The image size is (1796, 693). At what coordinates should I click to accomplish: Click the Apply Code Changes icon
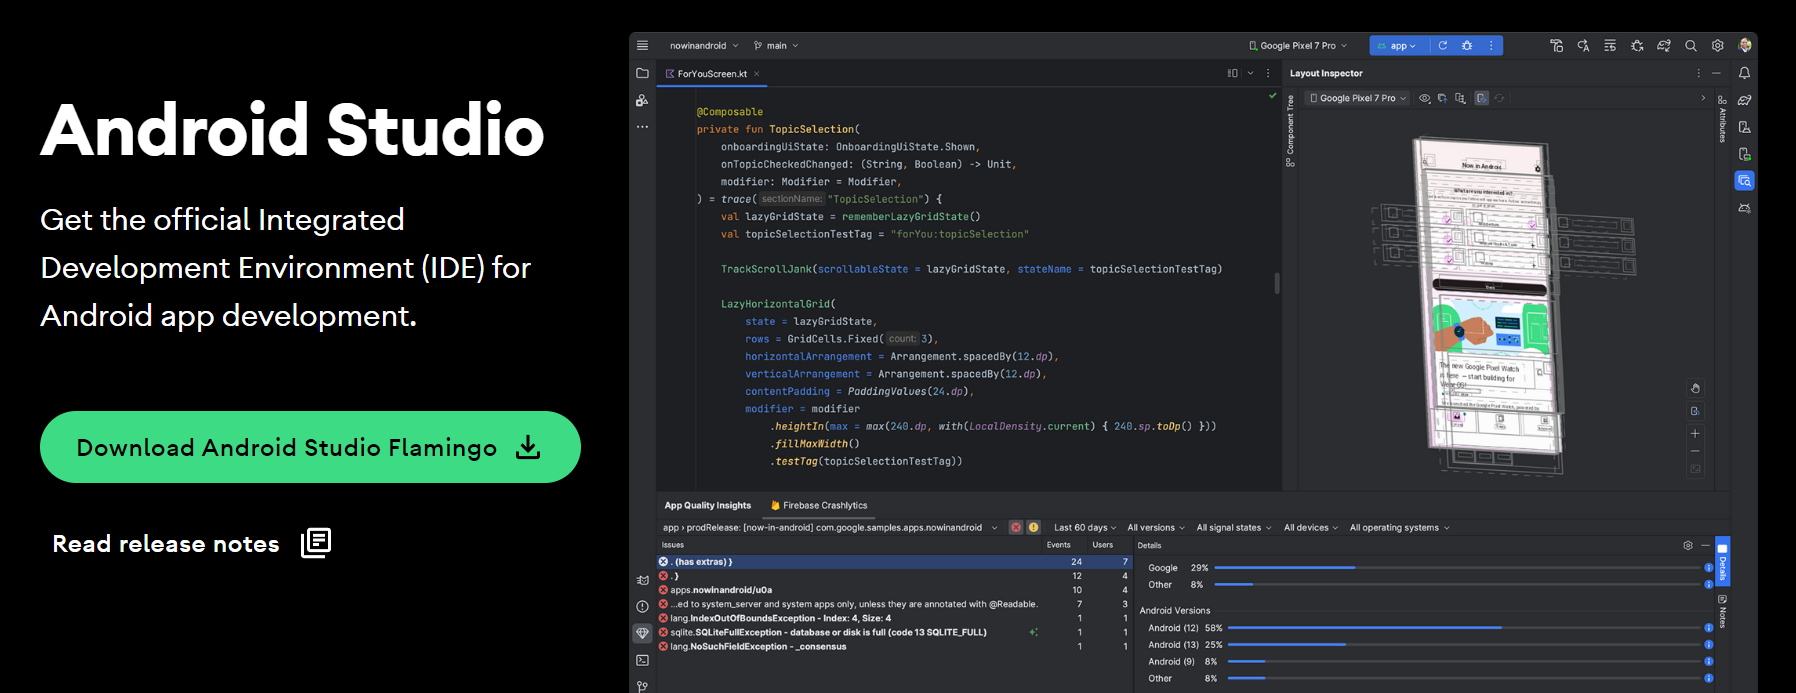[1610, 45]
